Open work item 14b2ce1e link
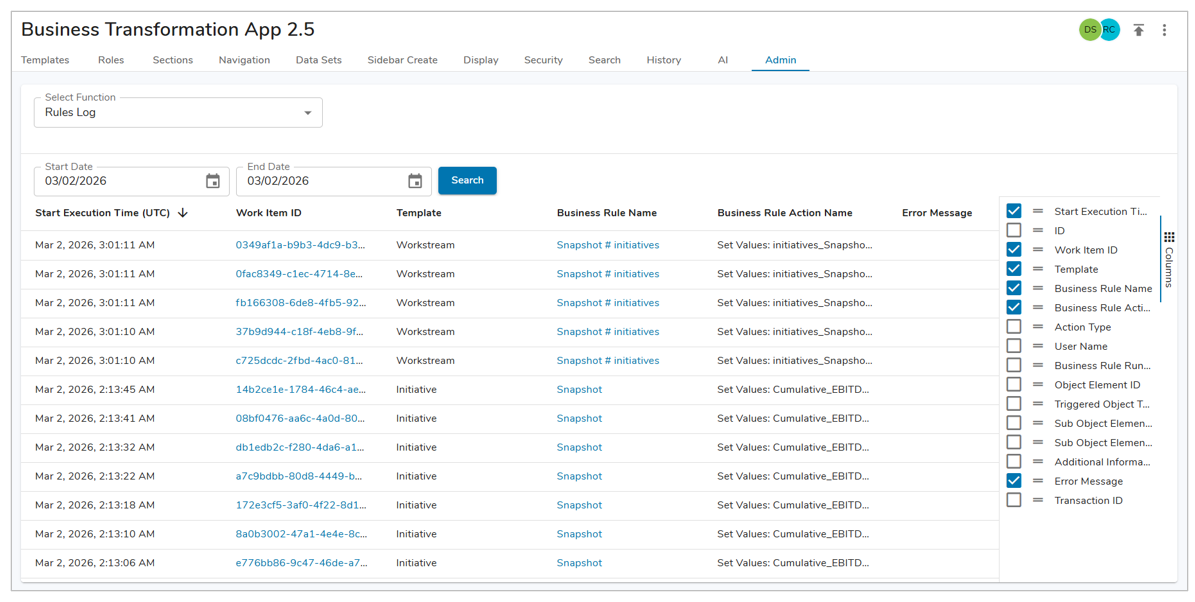1195x602 pixels. [300, 390]
